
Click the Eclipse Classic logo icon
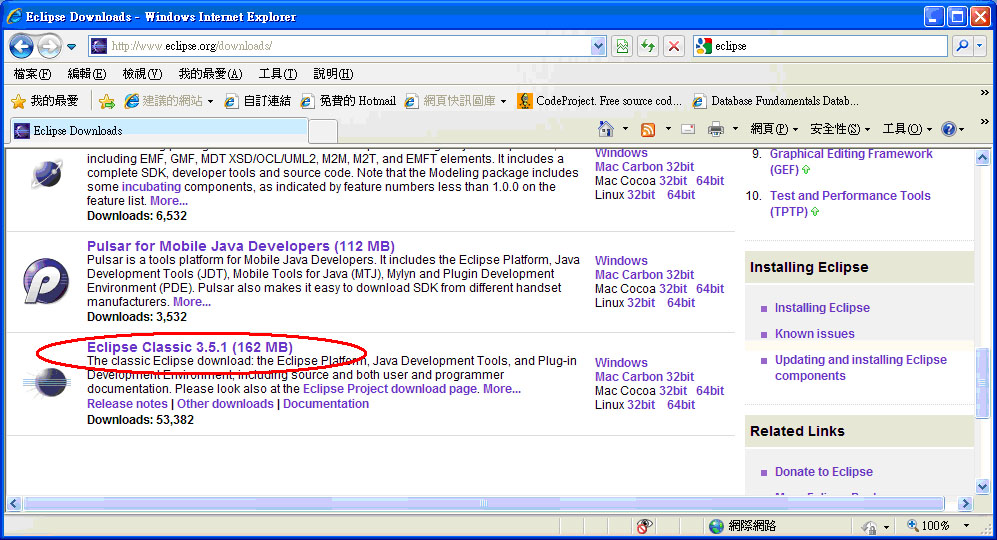pyautogui.click(x=47, y=383)
